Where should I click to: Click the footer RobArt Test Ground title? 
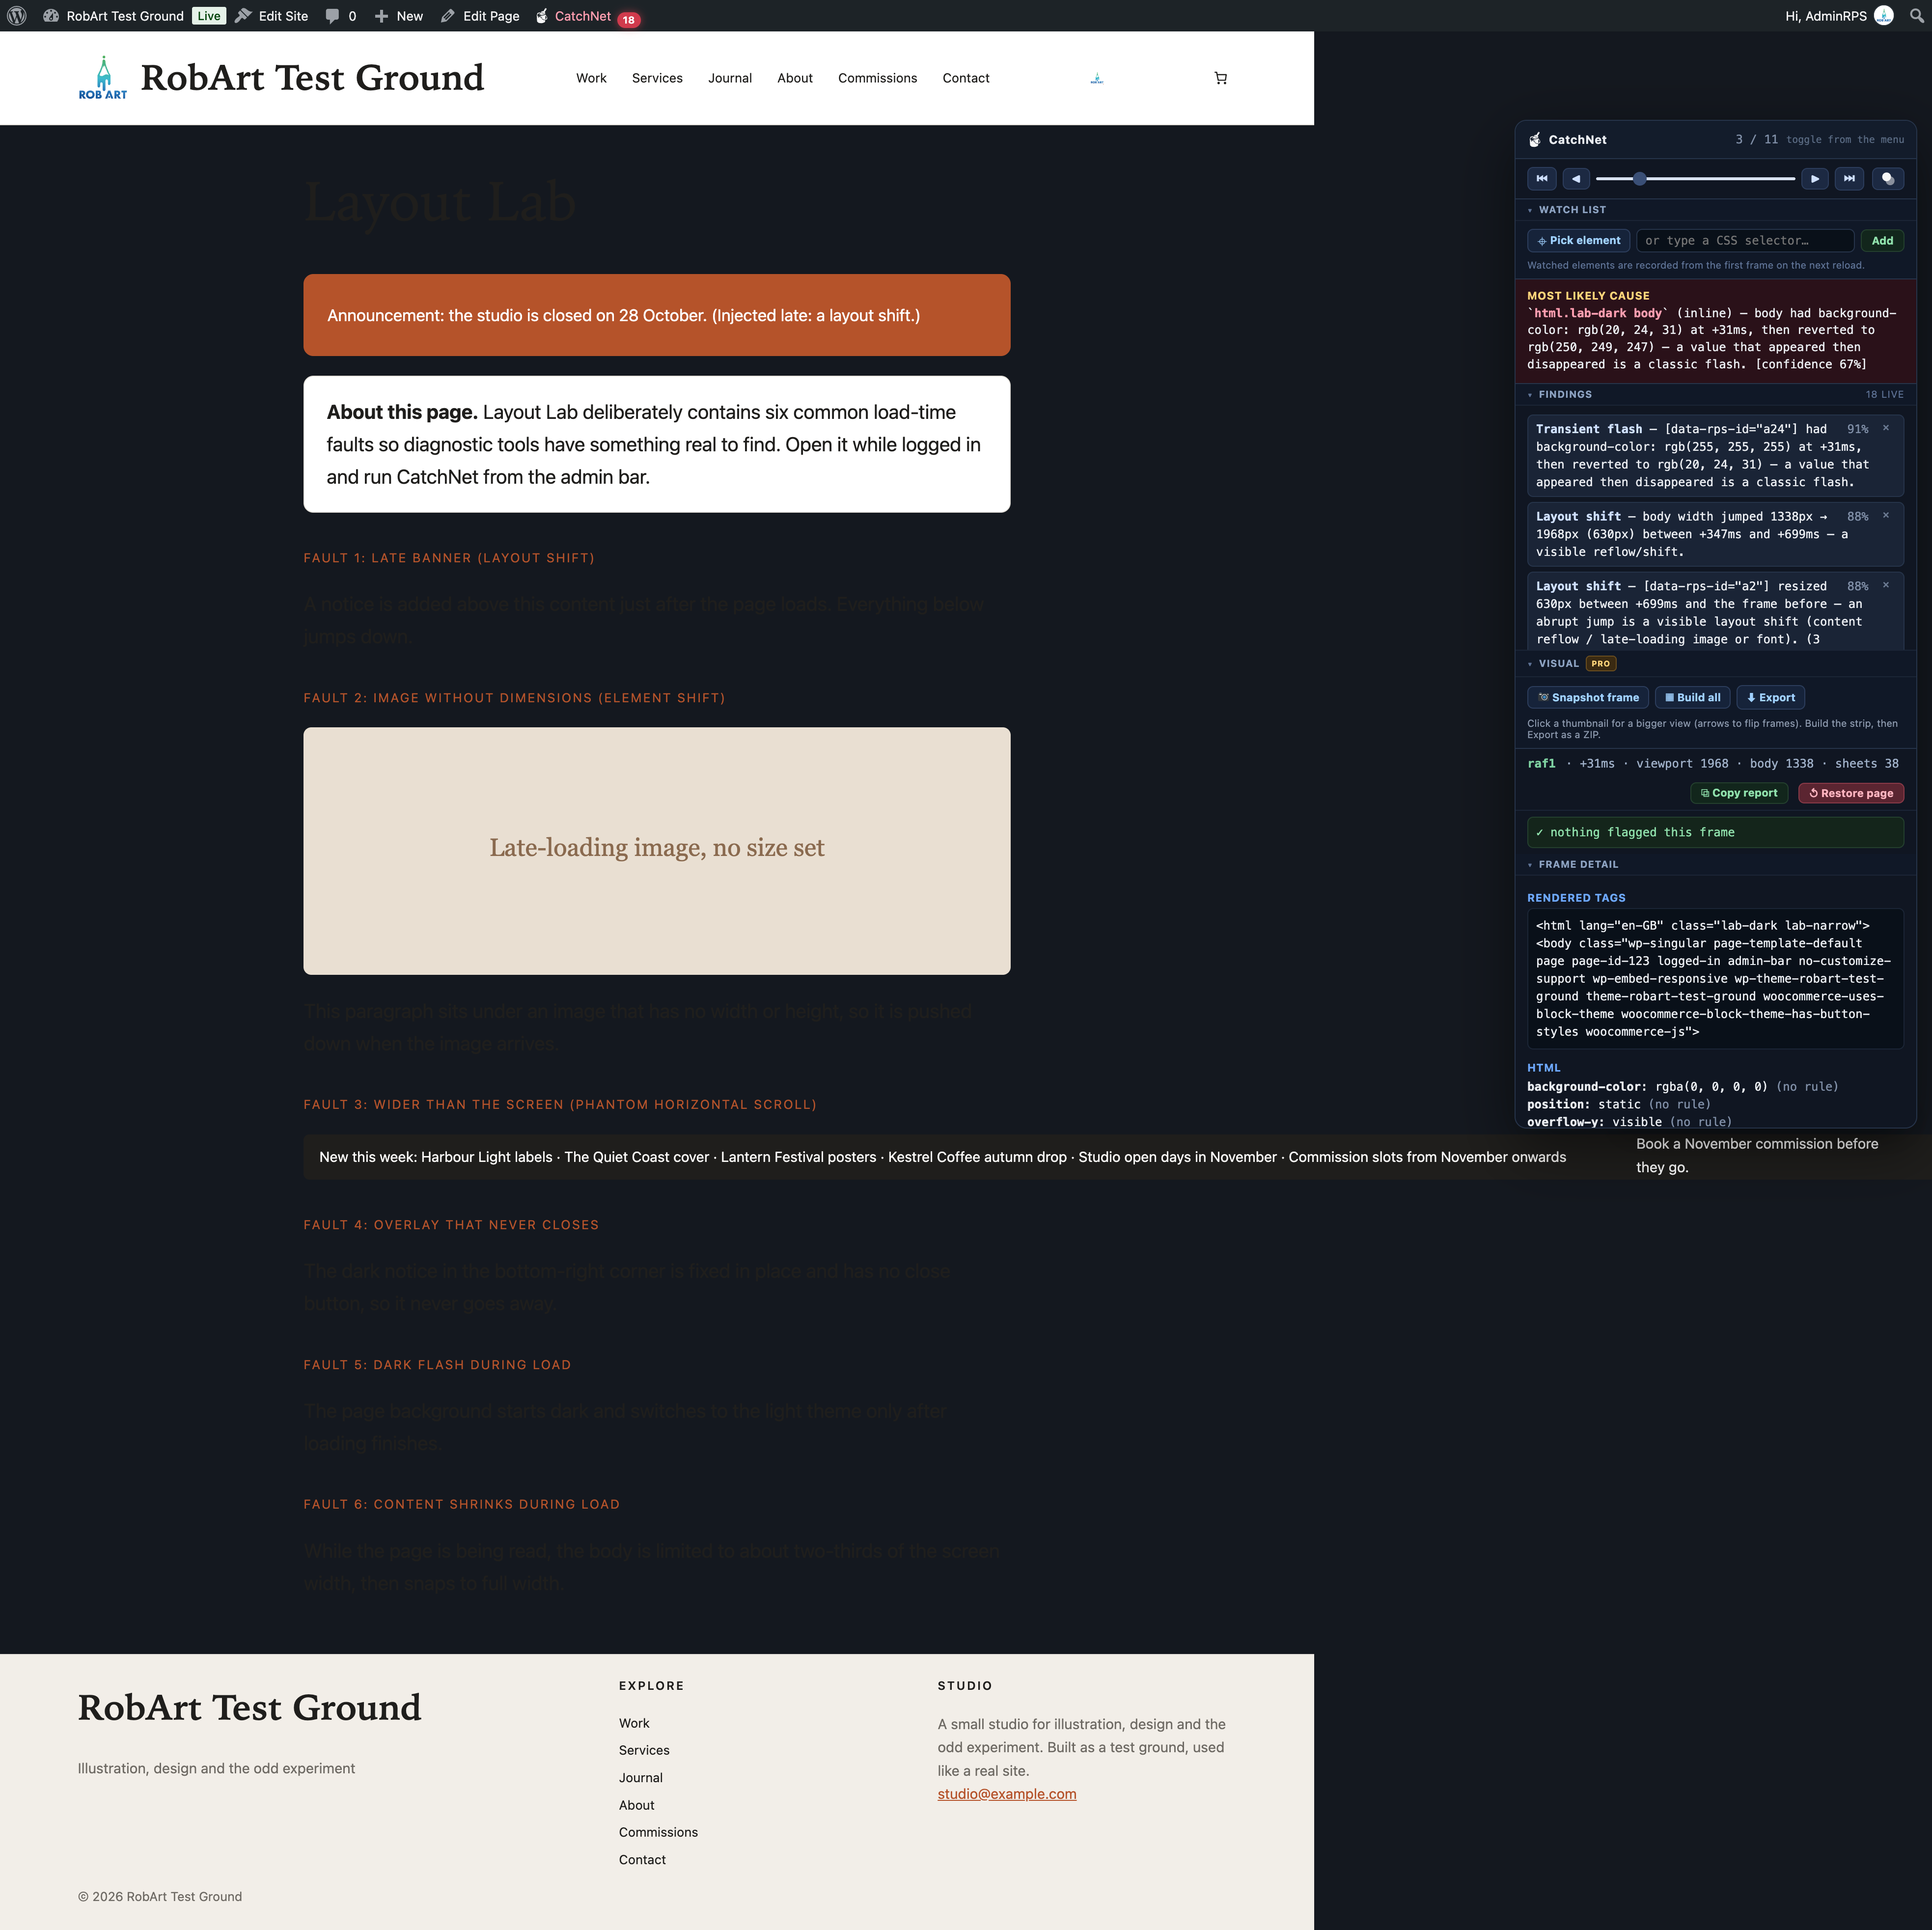[x=250, y=1708]
